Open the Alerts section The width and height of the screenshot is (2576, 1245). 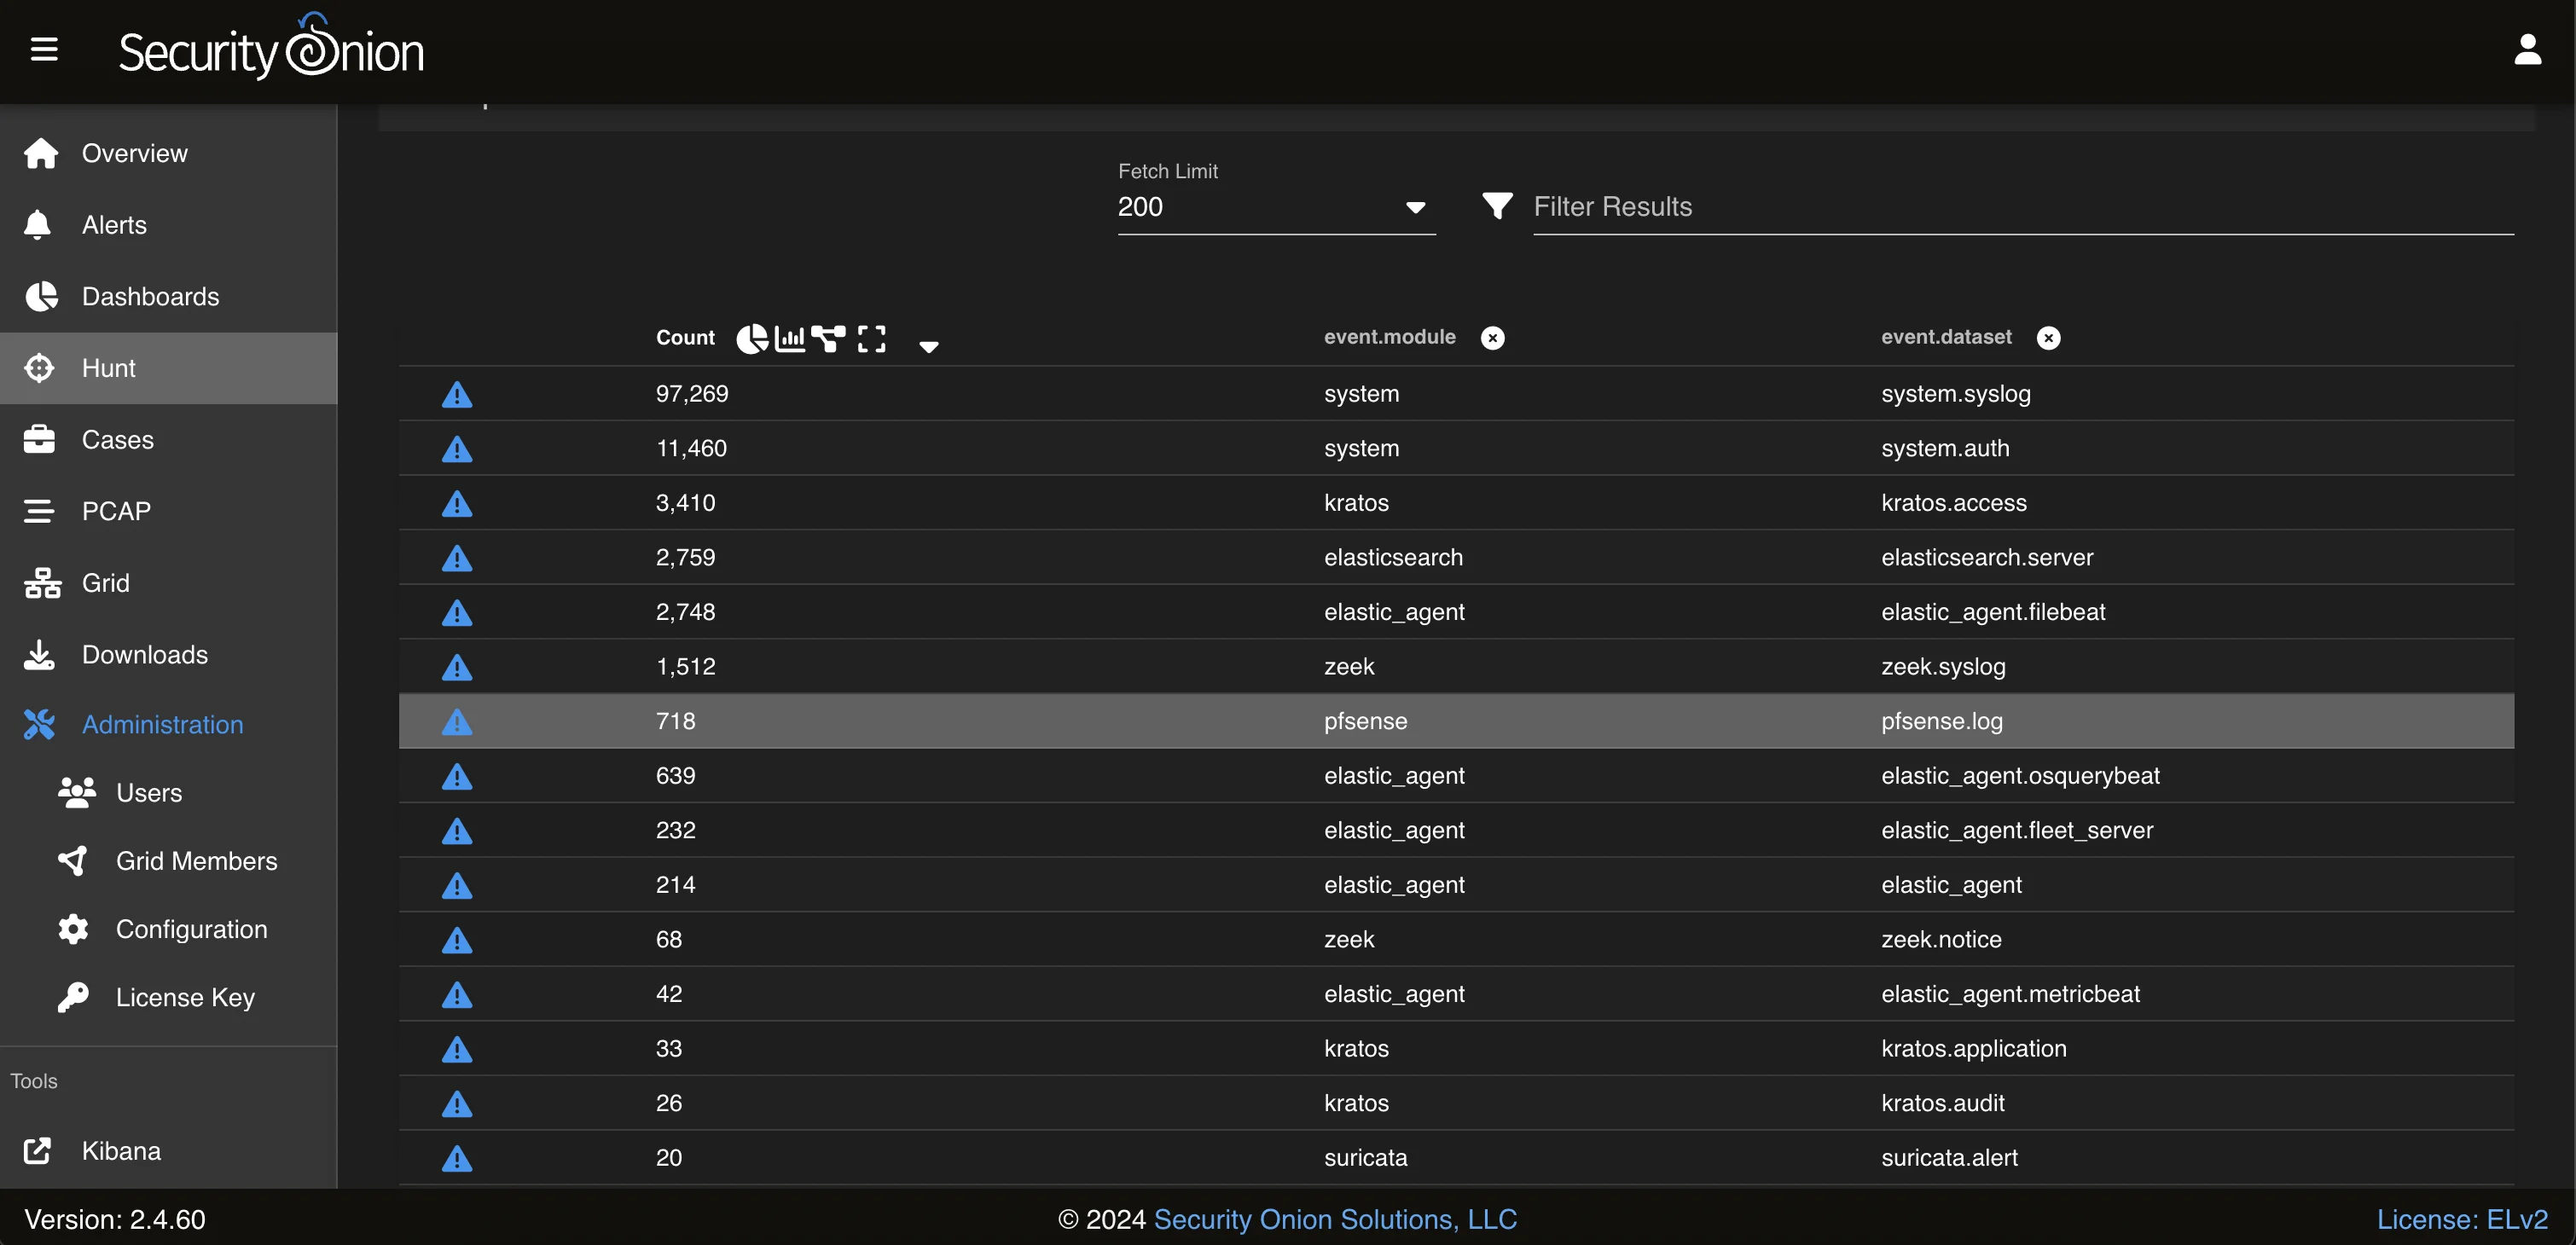(168, 225)
